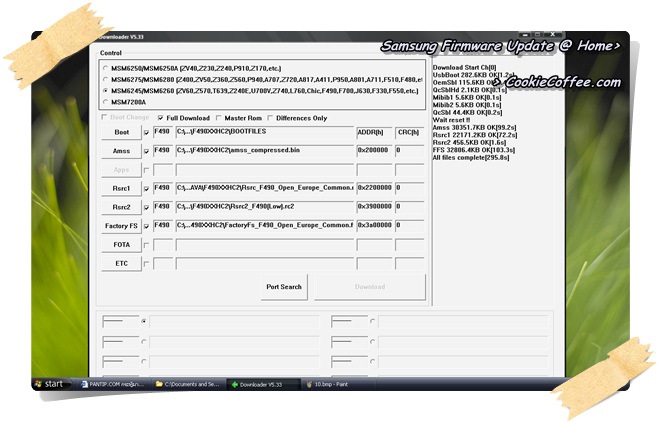This screenshot has width=661, height=422.
Task: Switch to Downloader V5.33 taskbar item
Action: pyautogui.click(x=263, y=384)
